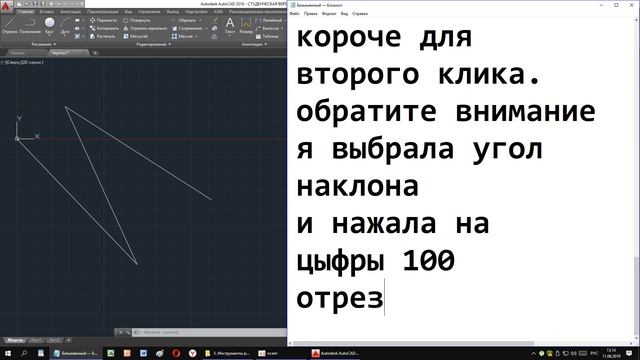640x360 pixels.
Task: Click the Растянуть stretch tool
Action: point(103,36)
